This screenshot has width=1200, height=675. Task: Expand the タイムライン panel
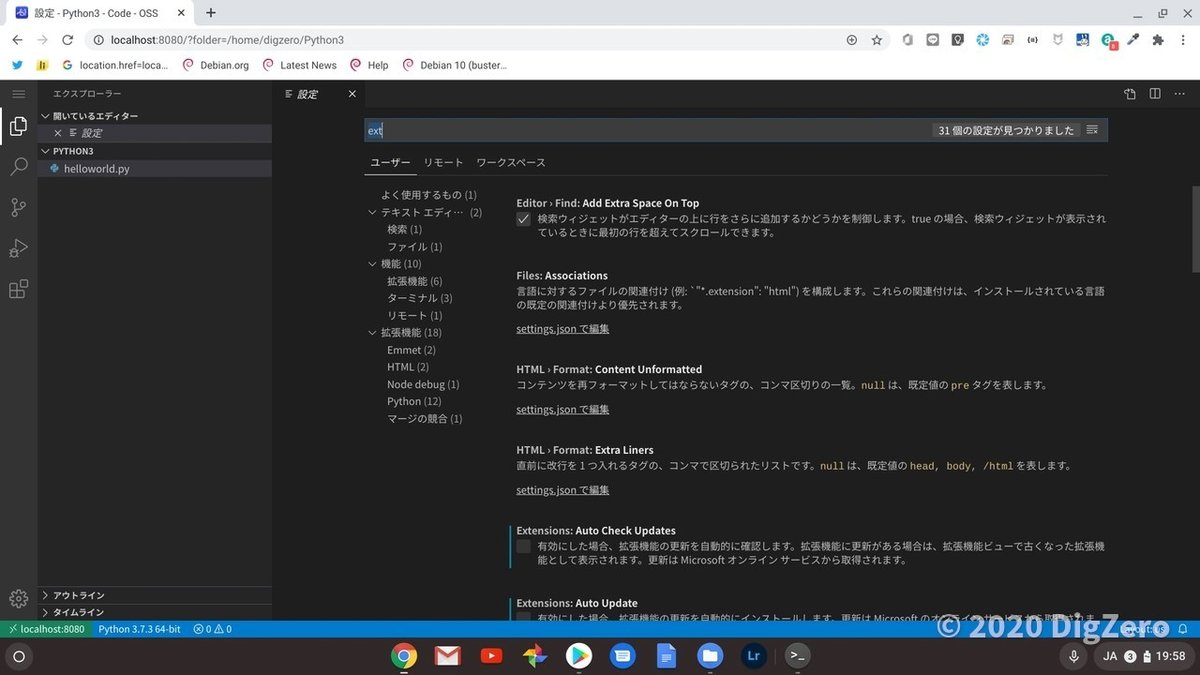(155, 612)
